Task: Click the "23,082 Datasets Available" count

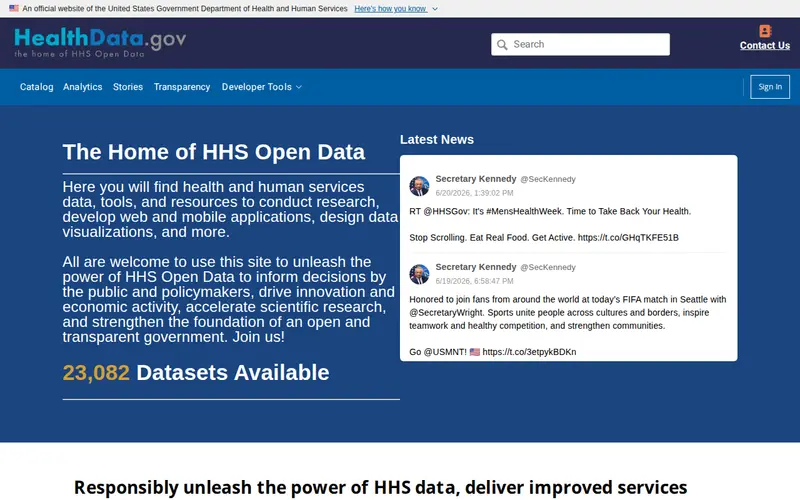Action: click(x=196, y=372)
